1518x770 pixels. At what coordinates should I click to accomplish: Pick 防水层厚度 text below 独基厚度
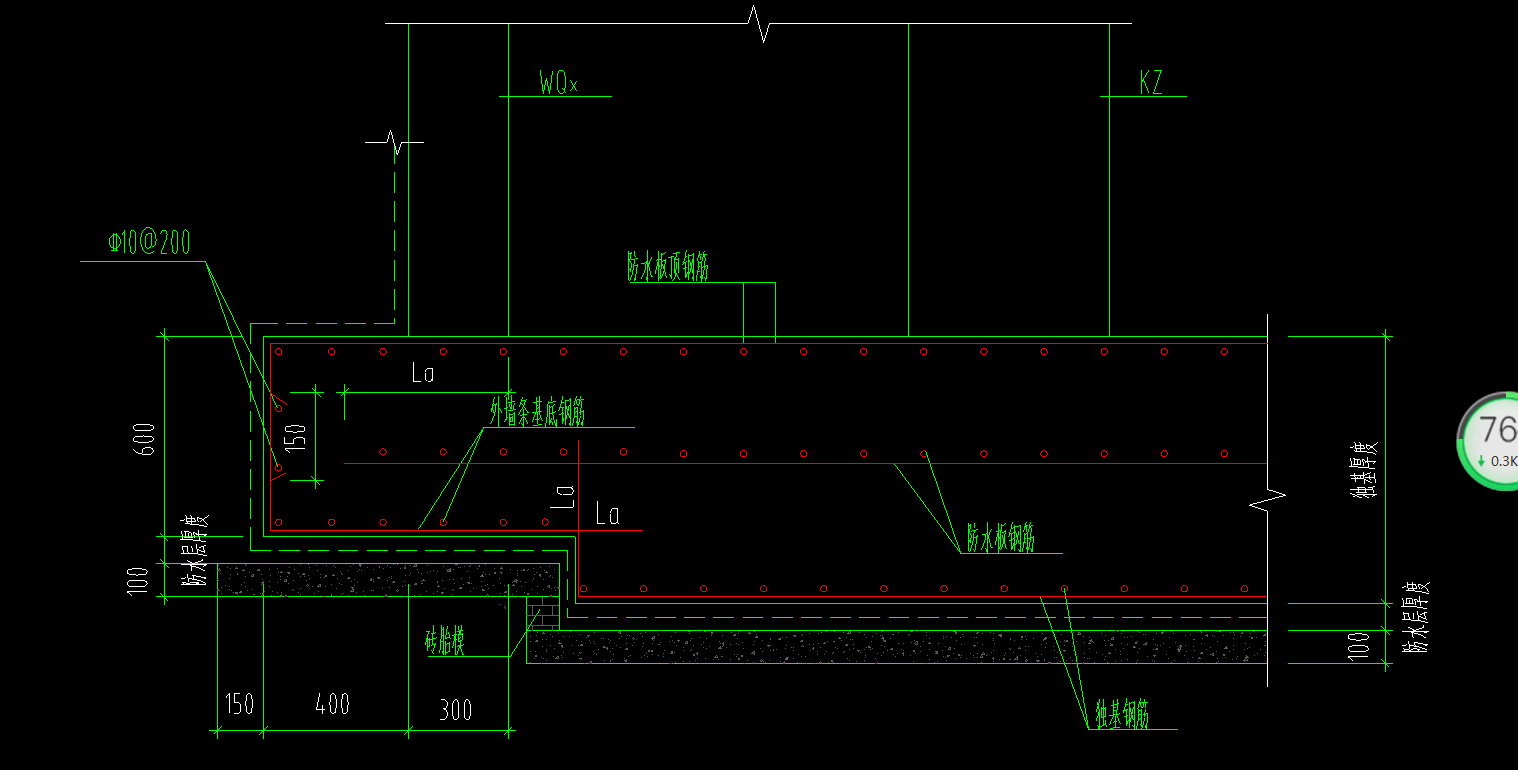(1415, 617)
